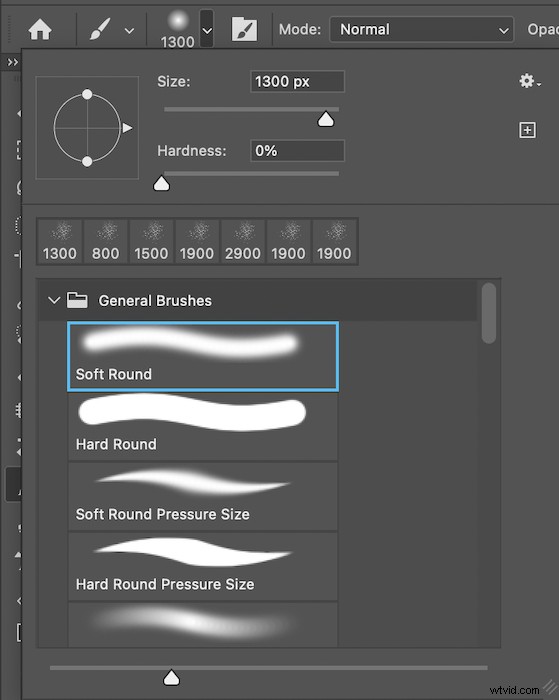Click the Size slider handle

coord(325,119)
